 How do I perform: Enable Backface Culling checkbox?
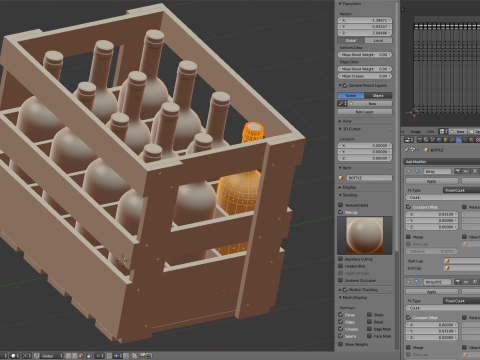[340, 259]
